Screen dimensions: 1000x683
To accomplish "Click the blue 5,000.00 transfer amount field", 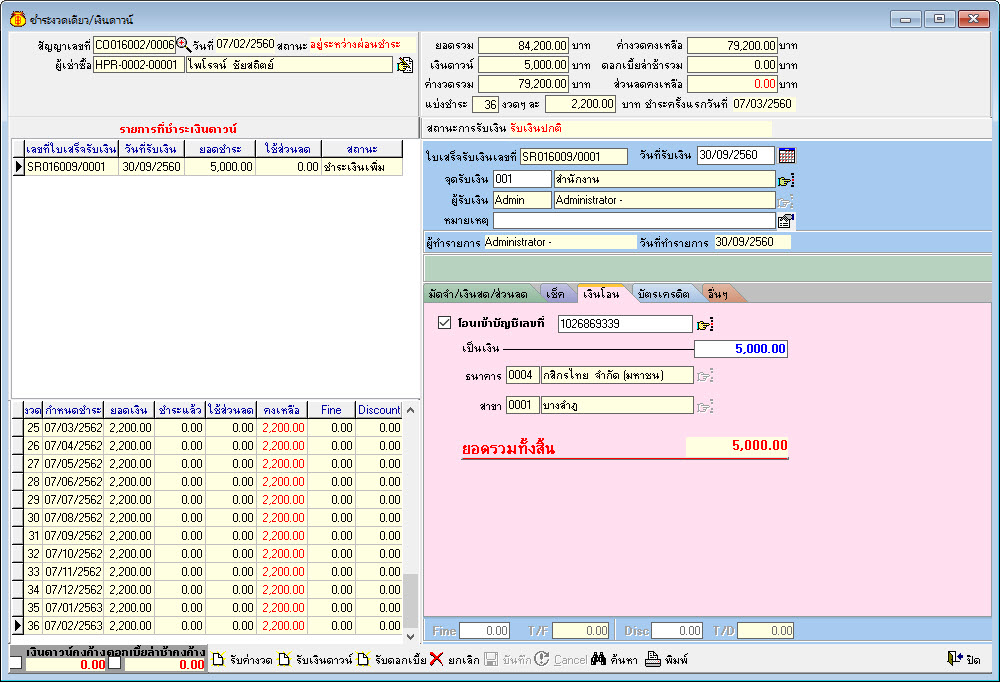I will [x=740, y=349].
